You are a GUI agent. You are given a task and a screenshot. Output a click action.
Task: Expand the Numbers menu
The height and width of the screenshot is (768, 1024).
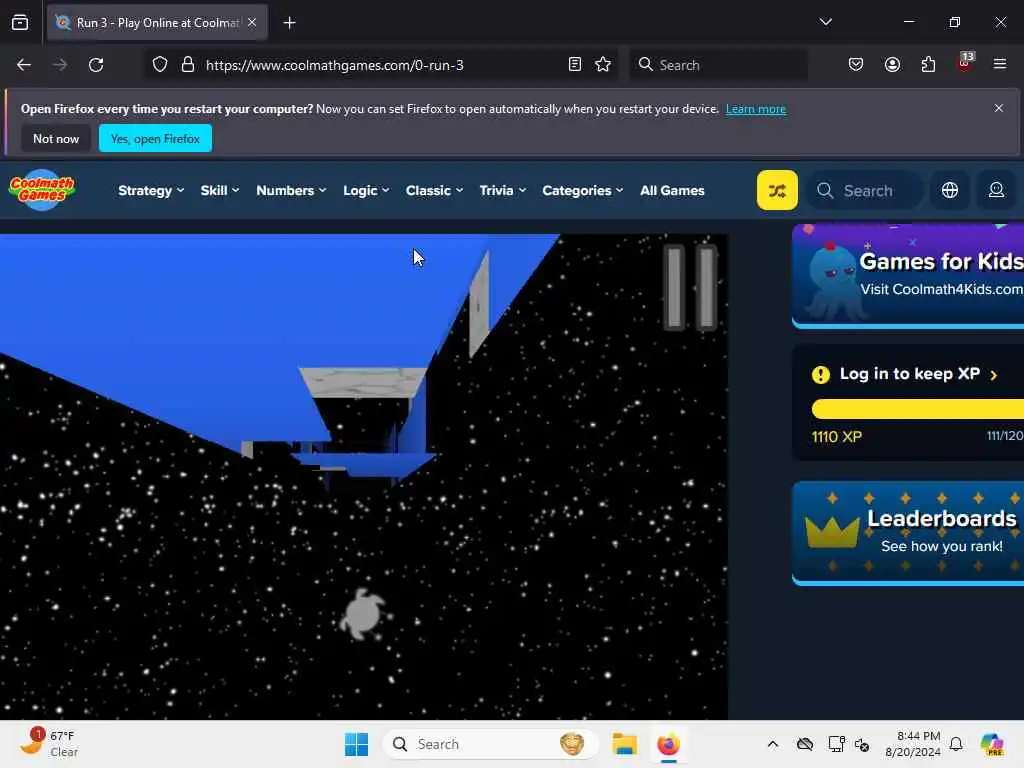[291, 191]
